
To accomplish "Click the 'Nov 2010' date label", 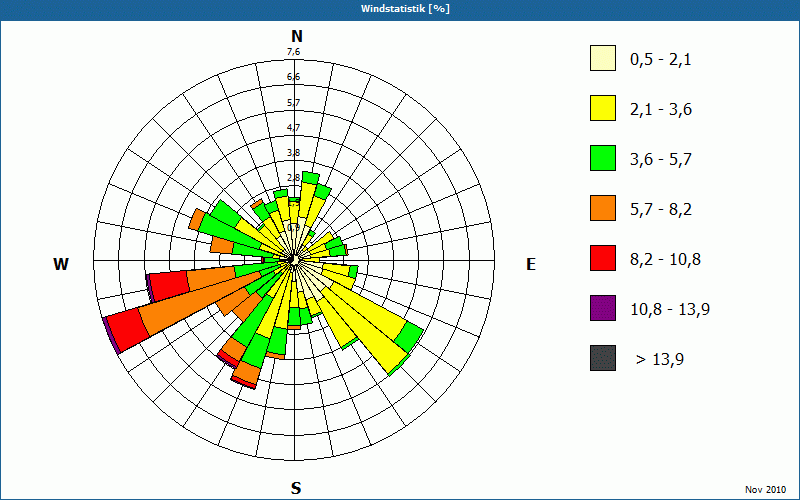I will pos(765,490).
